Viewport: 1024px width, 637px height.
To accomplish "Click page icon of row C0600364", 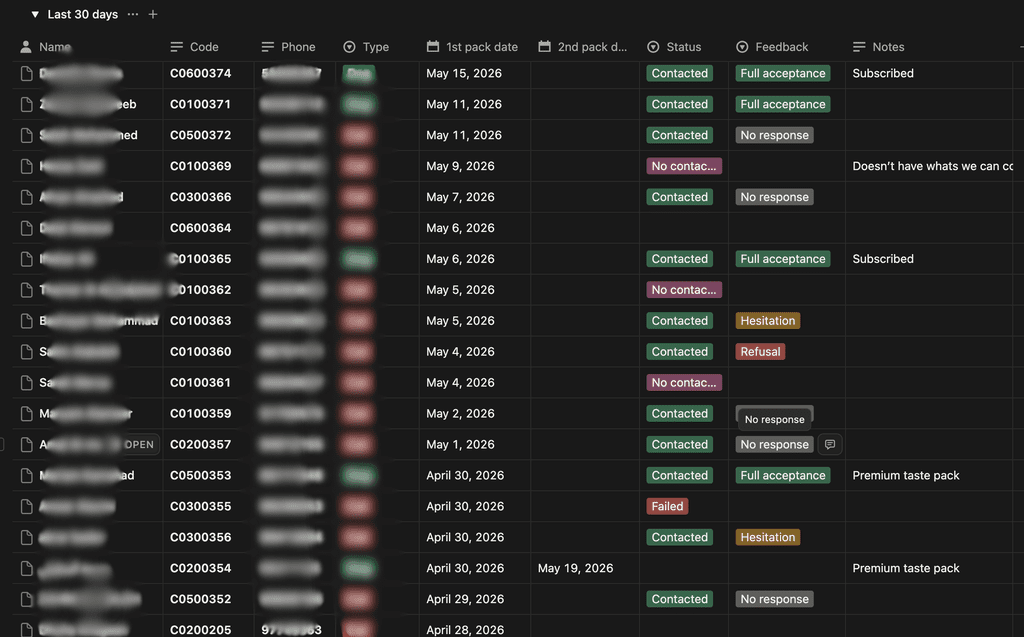I will point(26,228).
